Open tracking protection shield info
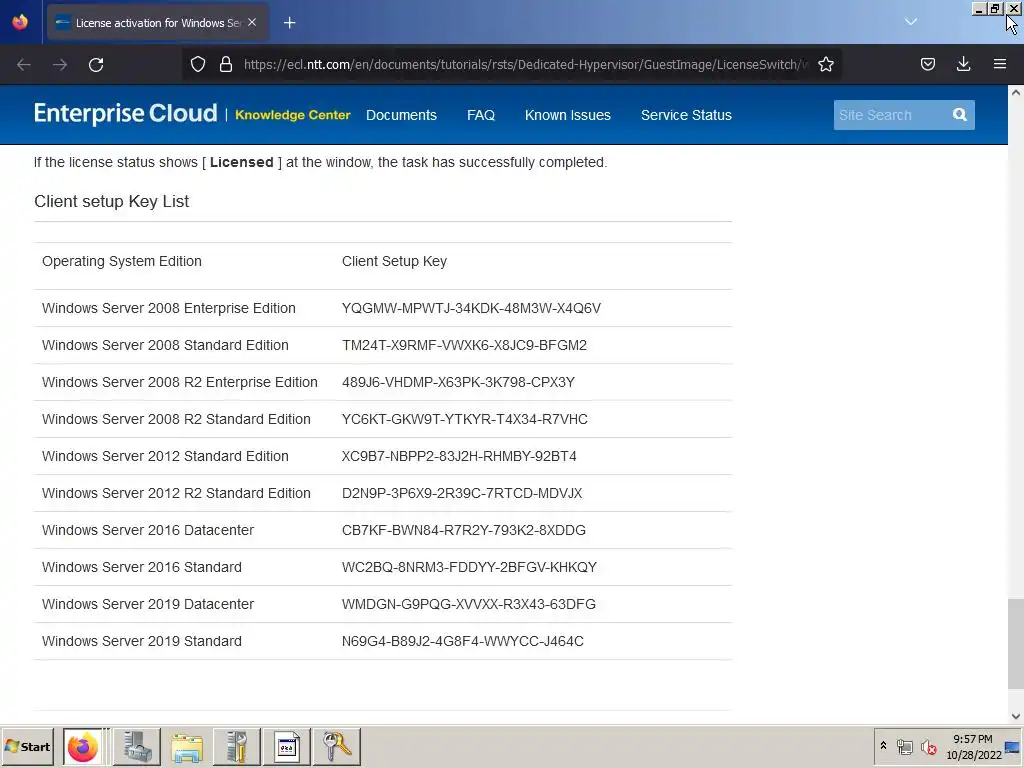Image resolution: width=1024 pixels, height=768 pixels. [198, 64]
